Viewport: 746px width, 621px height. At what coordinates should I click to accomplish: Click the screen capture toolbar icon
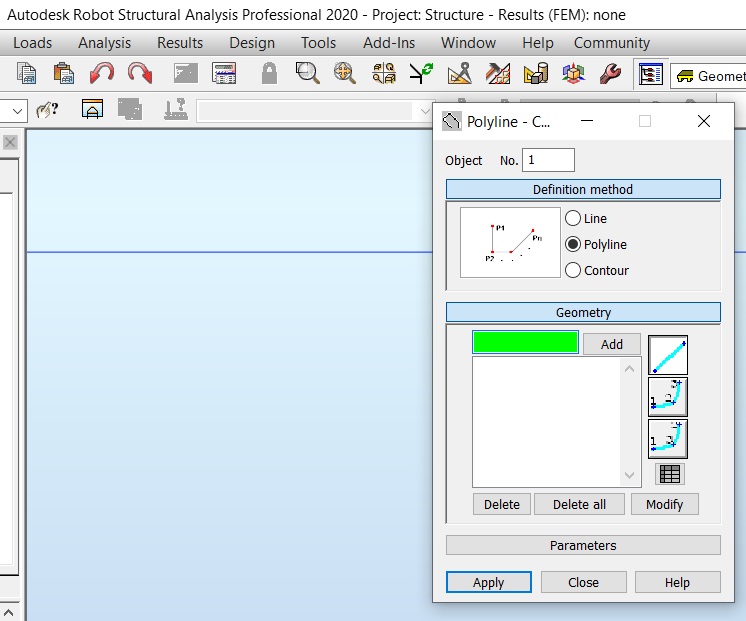point(186,74)
